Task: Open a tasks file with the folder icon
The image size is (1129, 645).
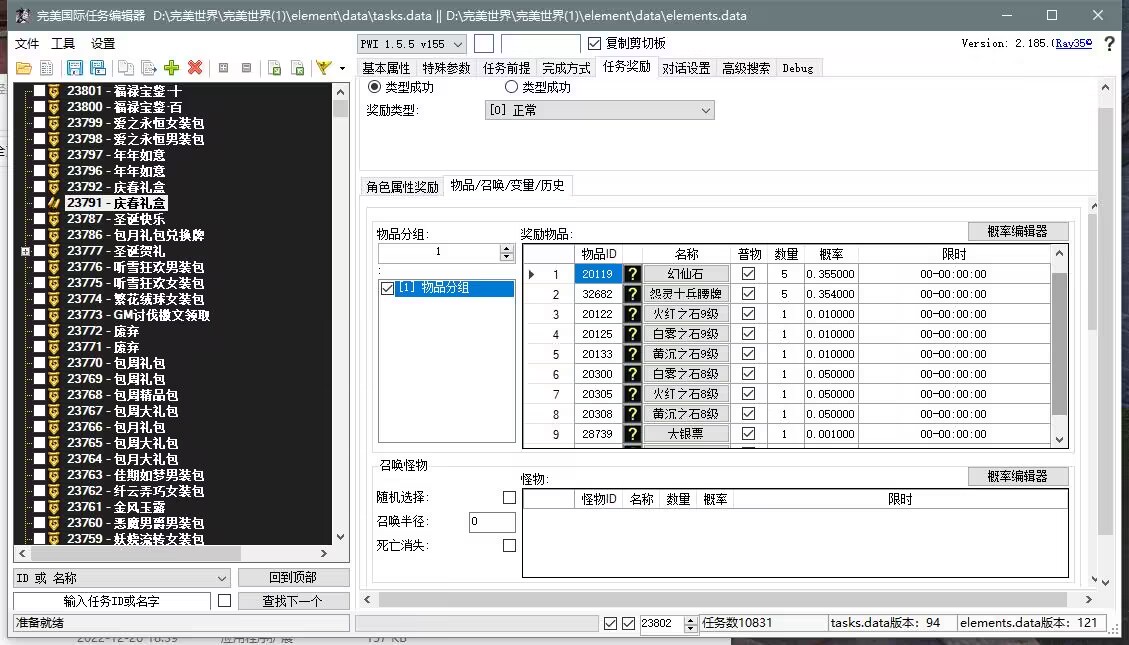Action: (24, 68)
